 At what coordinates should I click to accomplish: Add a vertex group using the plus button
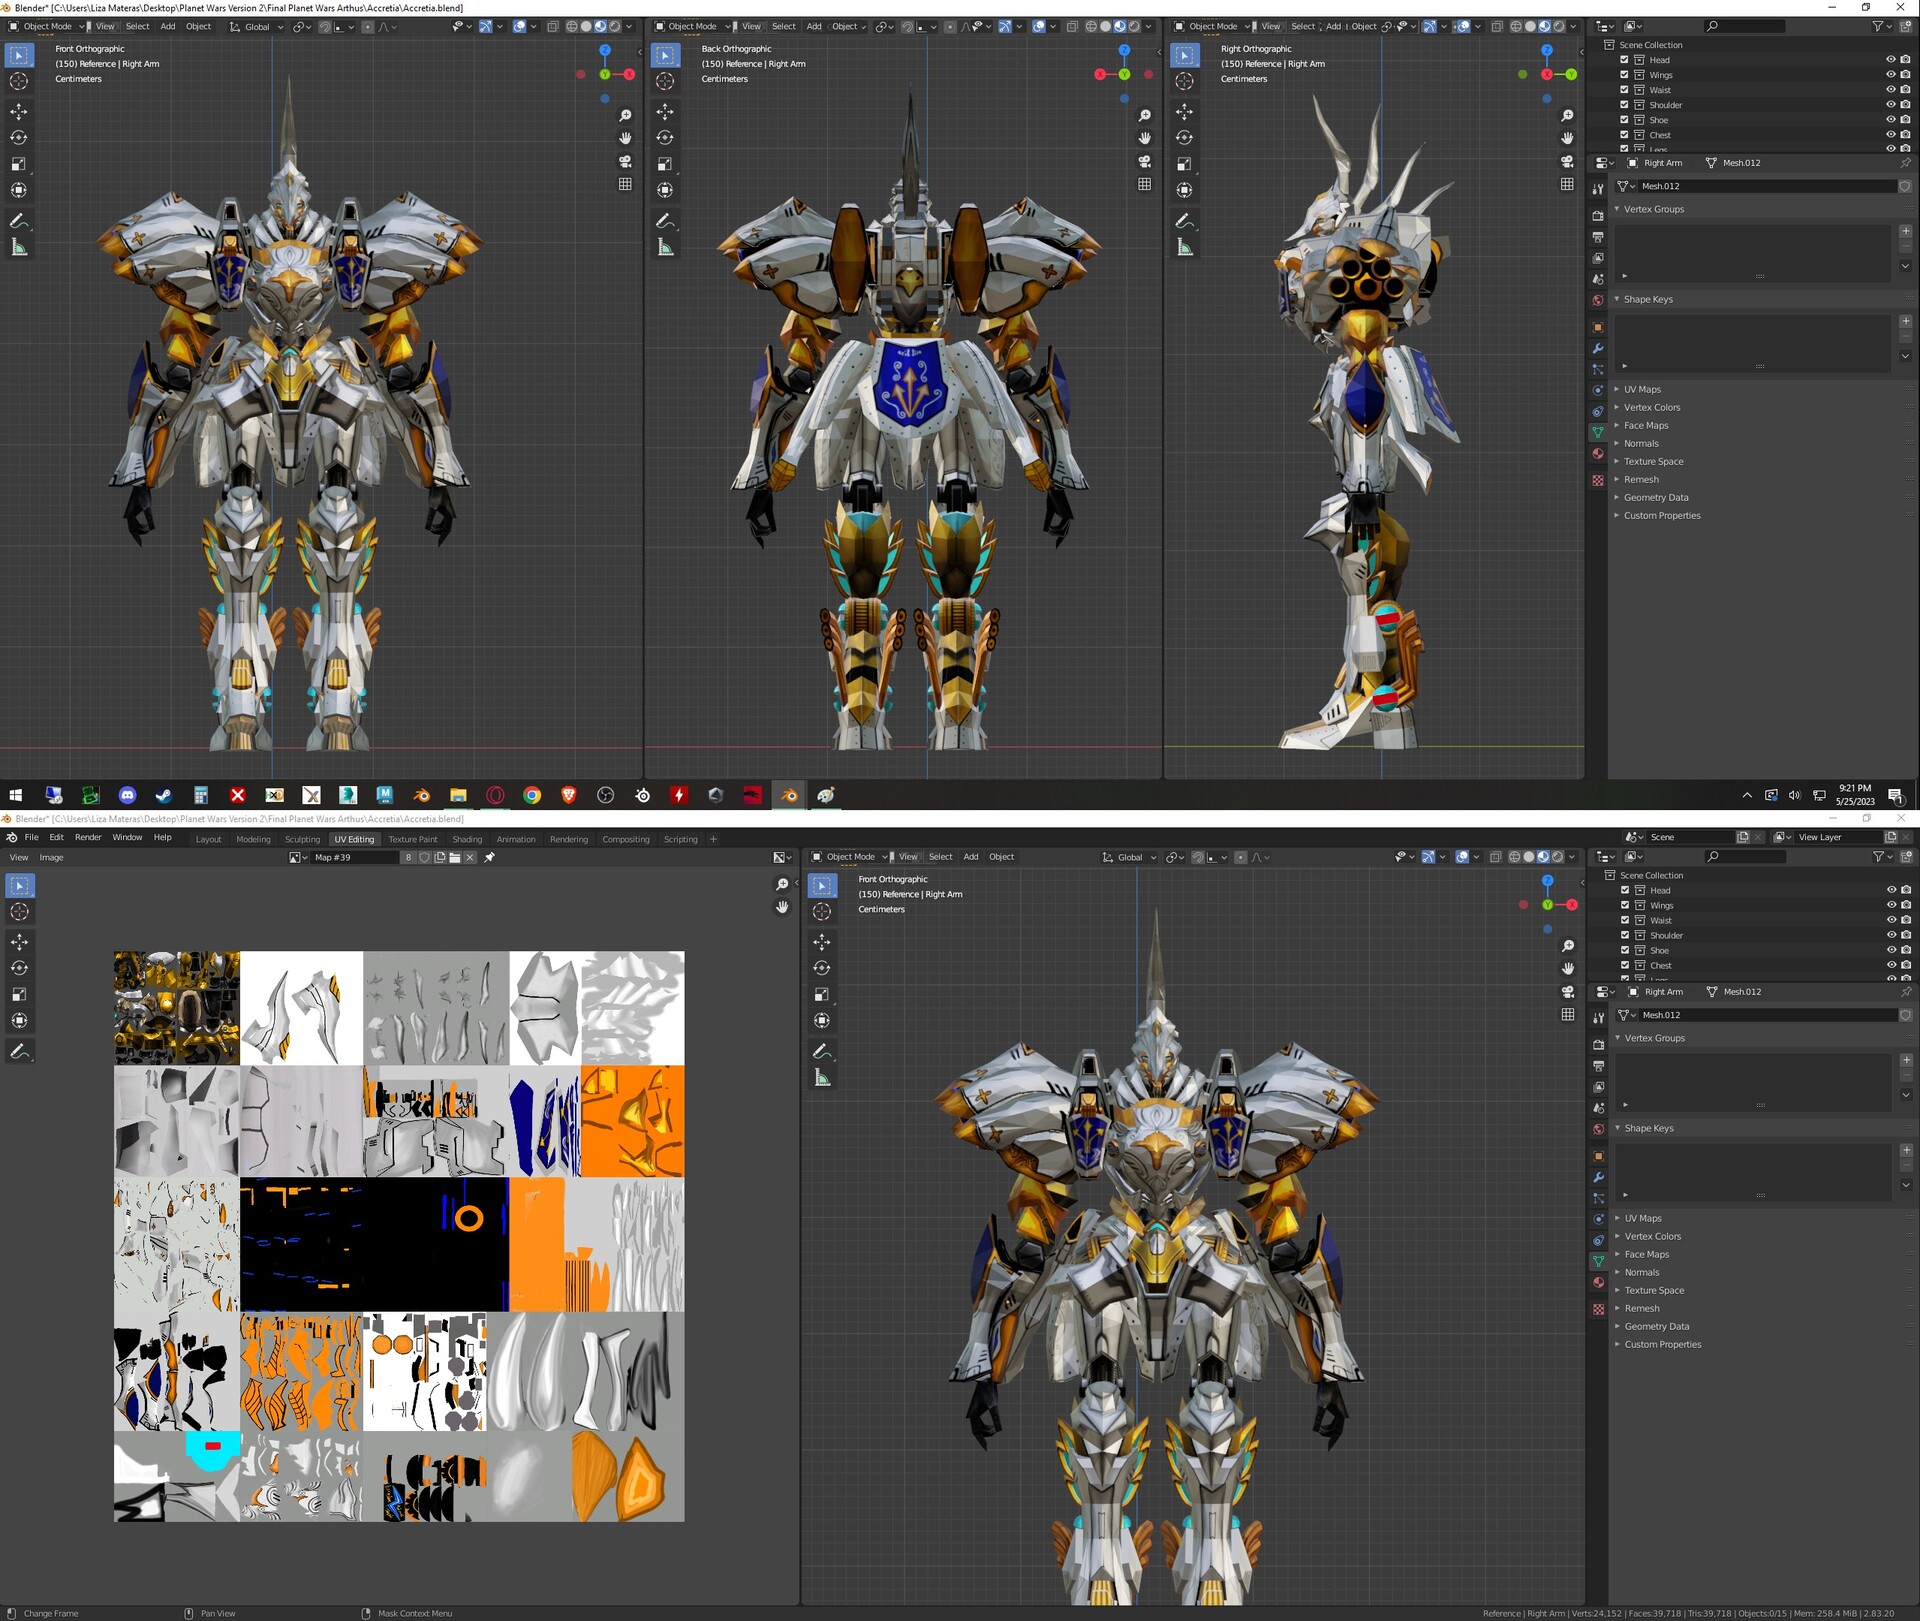click(x=1906, y=231)
